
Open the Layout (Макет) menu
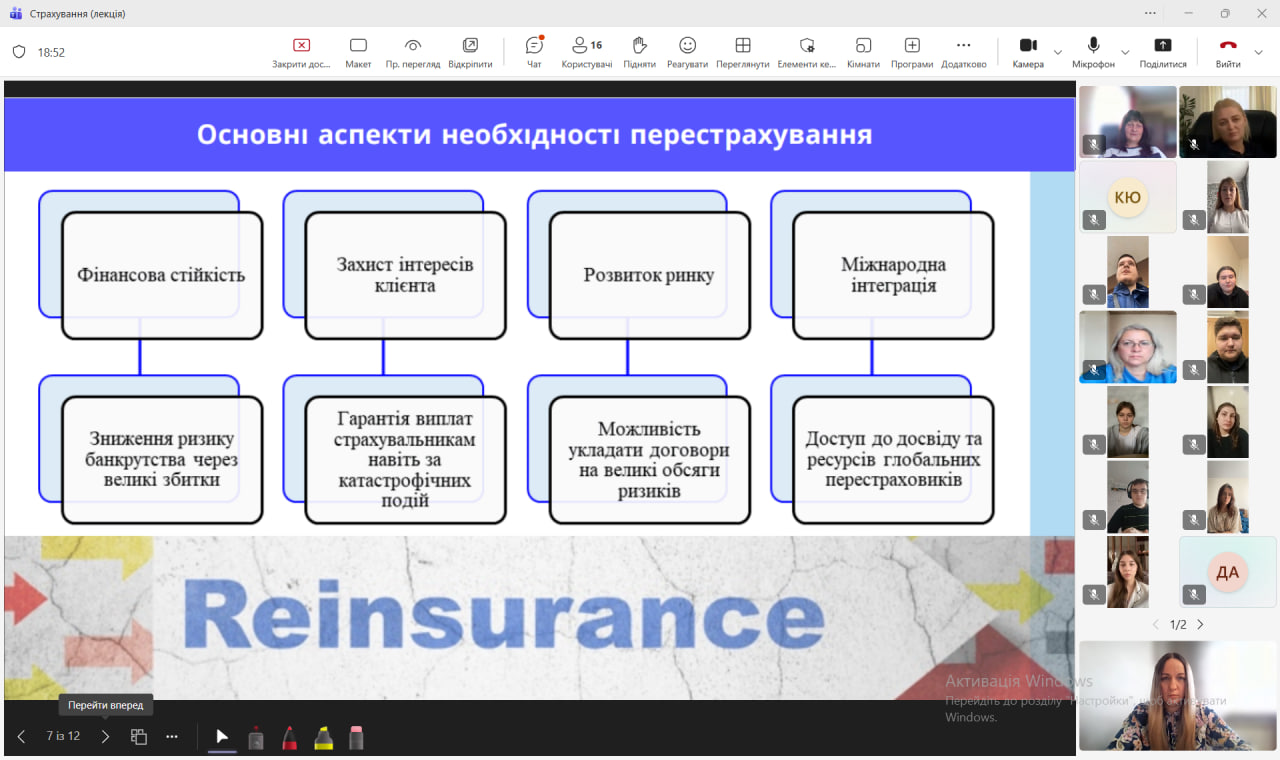click(358, 51)
